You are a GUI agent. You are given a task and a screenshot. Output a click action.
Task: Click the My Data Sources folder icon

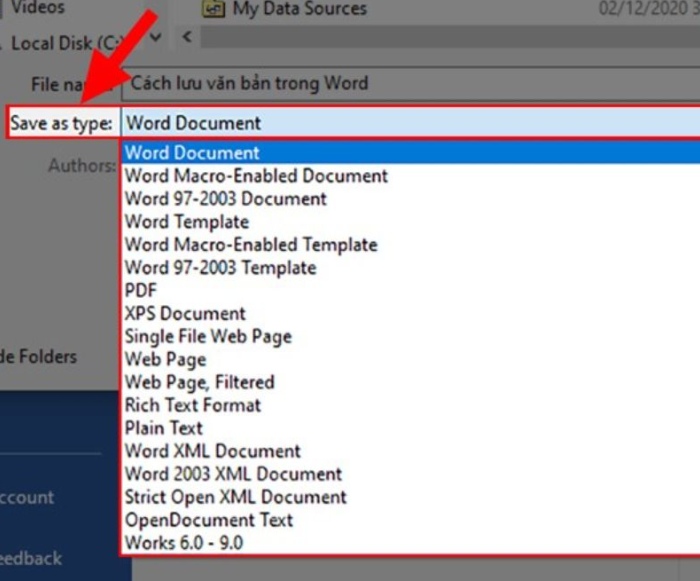(x=213, y=8)
